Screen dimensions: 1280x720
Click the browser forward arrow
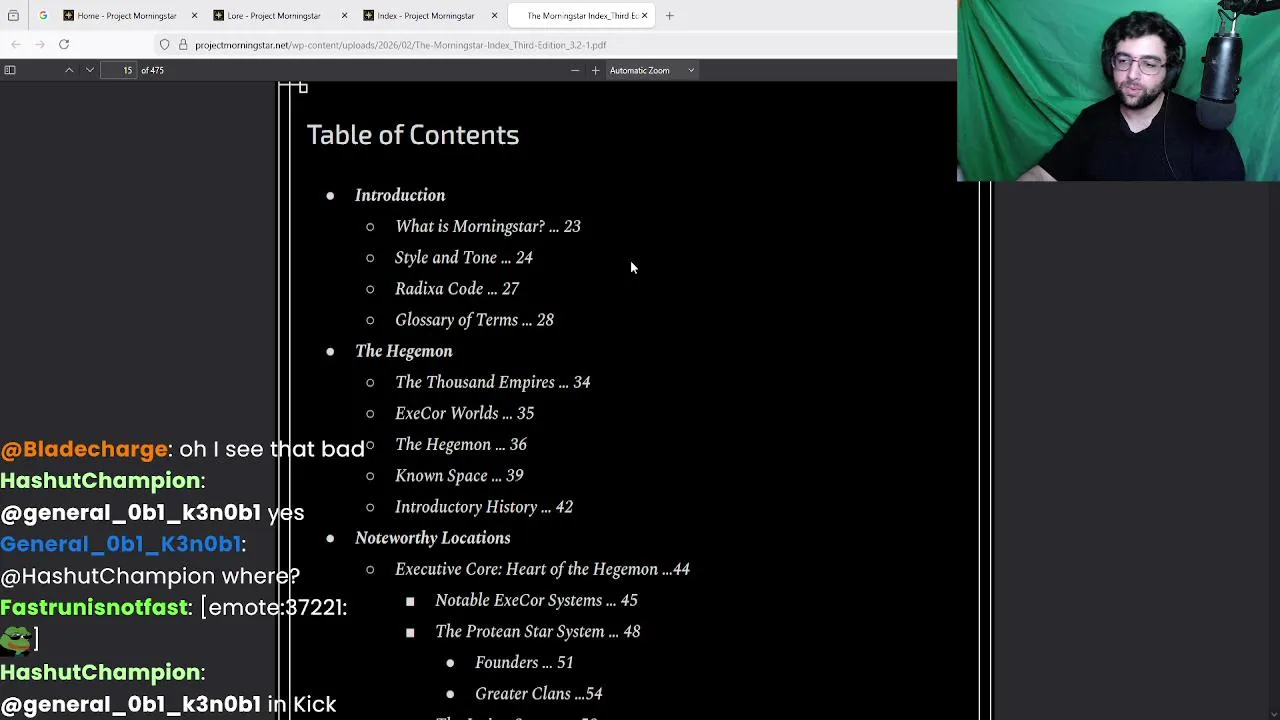(x=40, y=44)
